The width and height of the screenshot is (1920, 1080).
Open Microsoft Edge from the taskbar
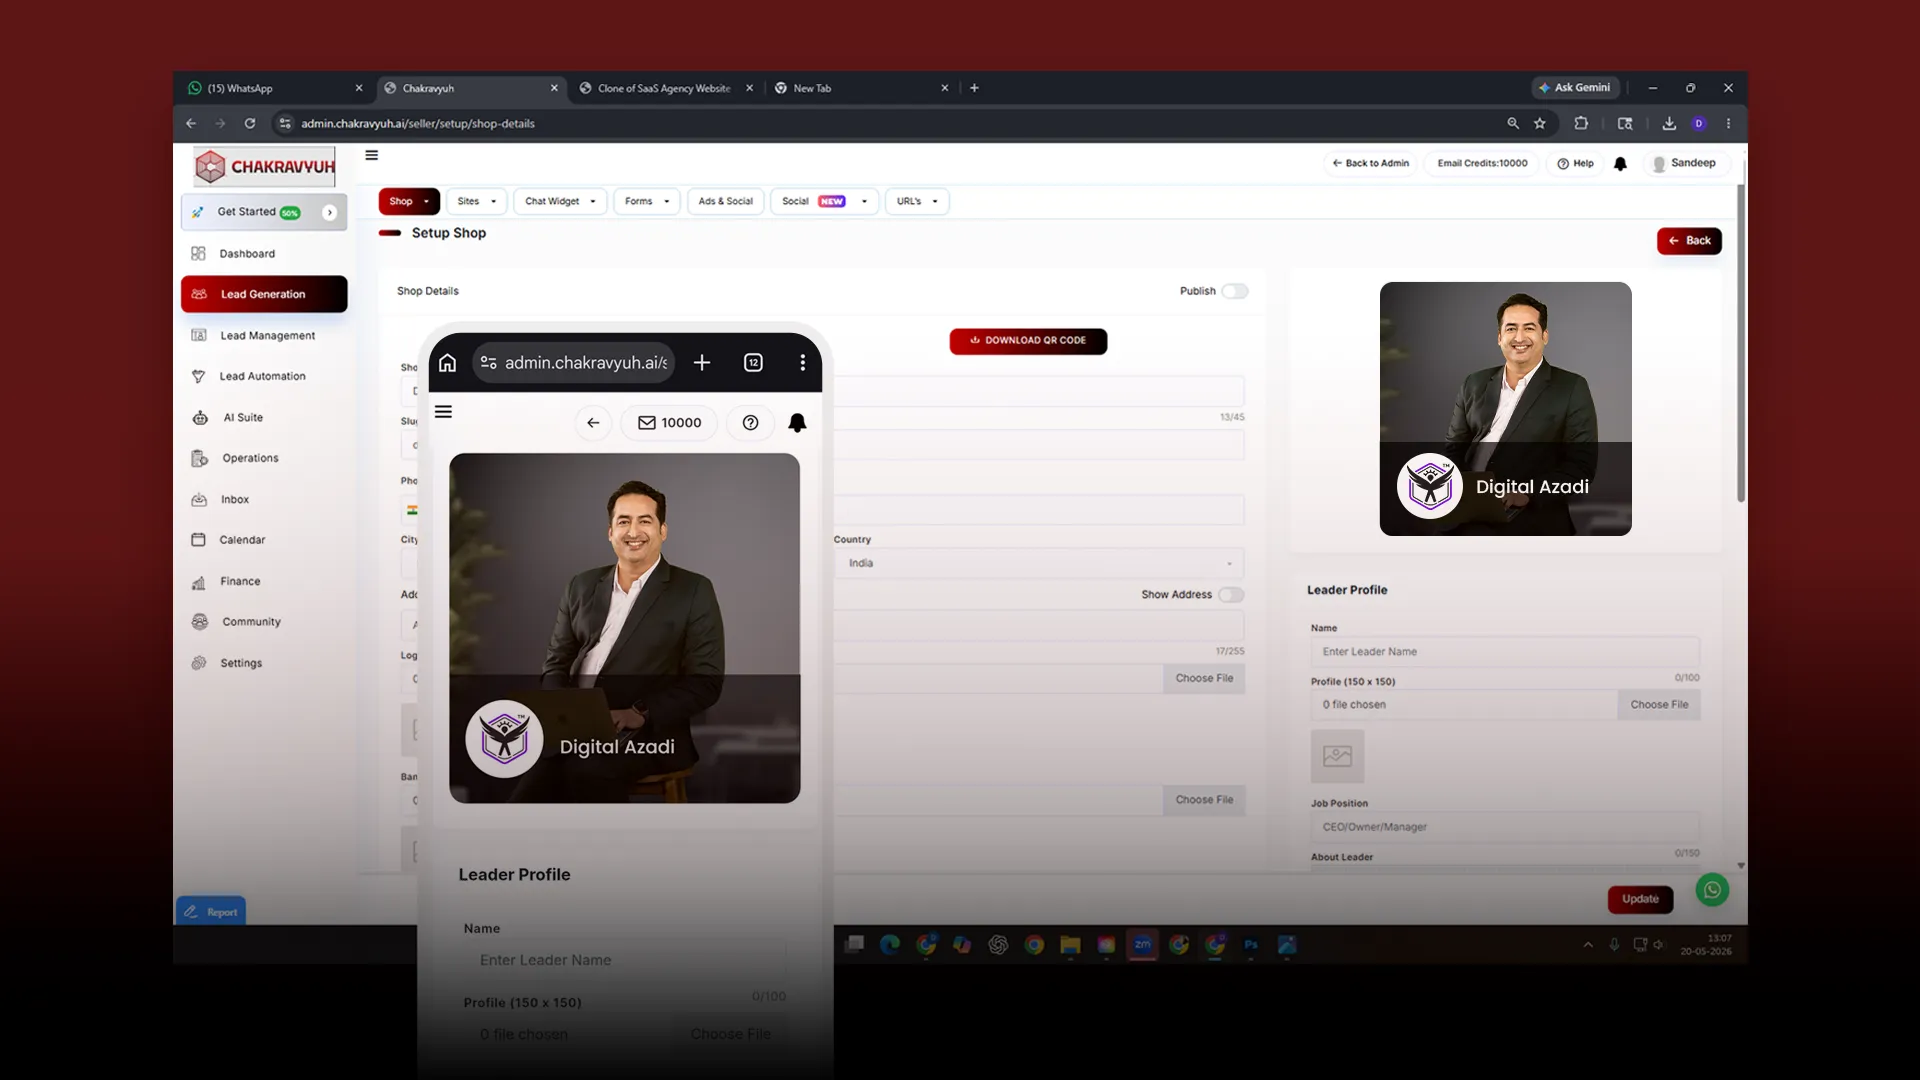pos(890,945)
